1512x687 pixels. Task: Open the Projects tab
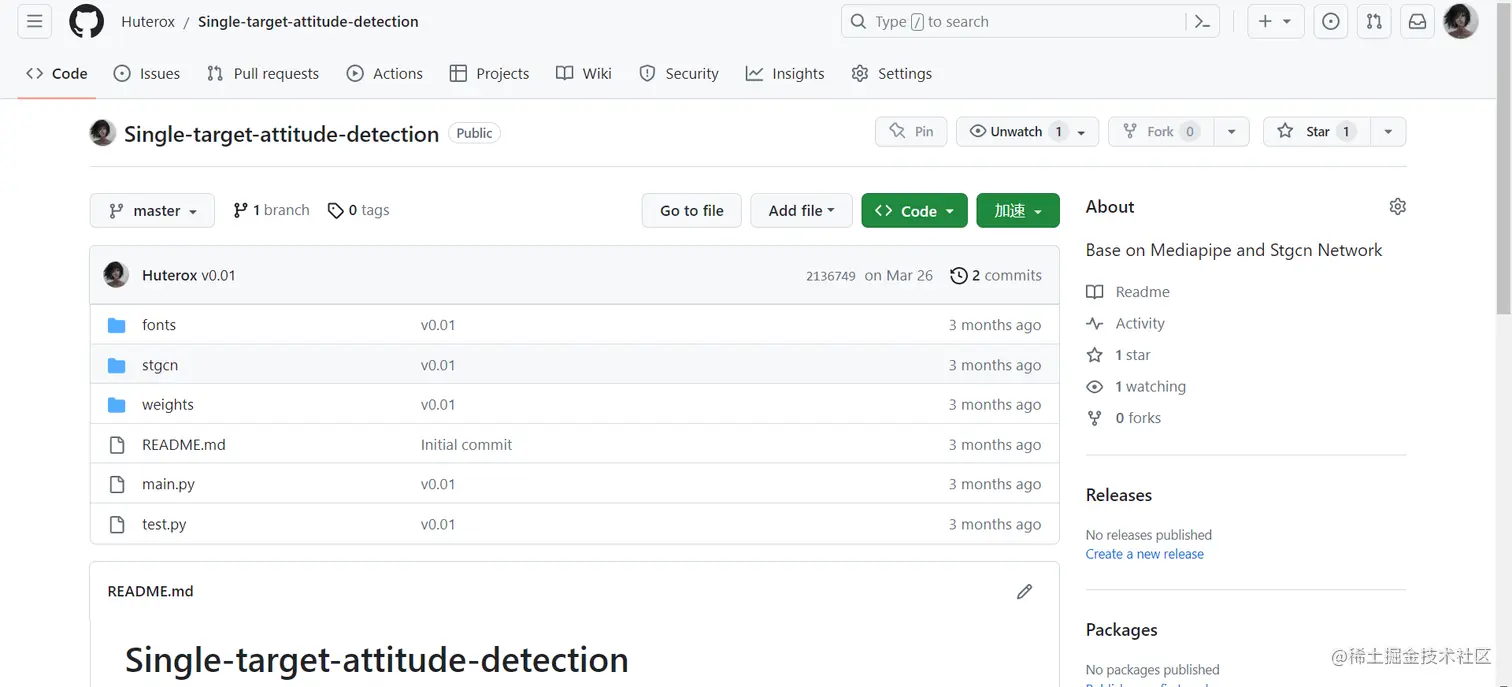[490, 73]
